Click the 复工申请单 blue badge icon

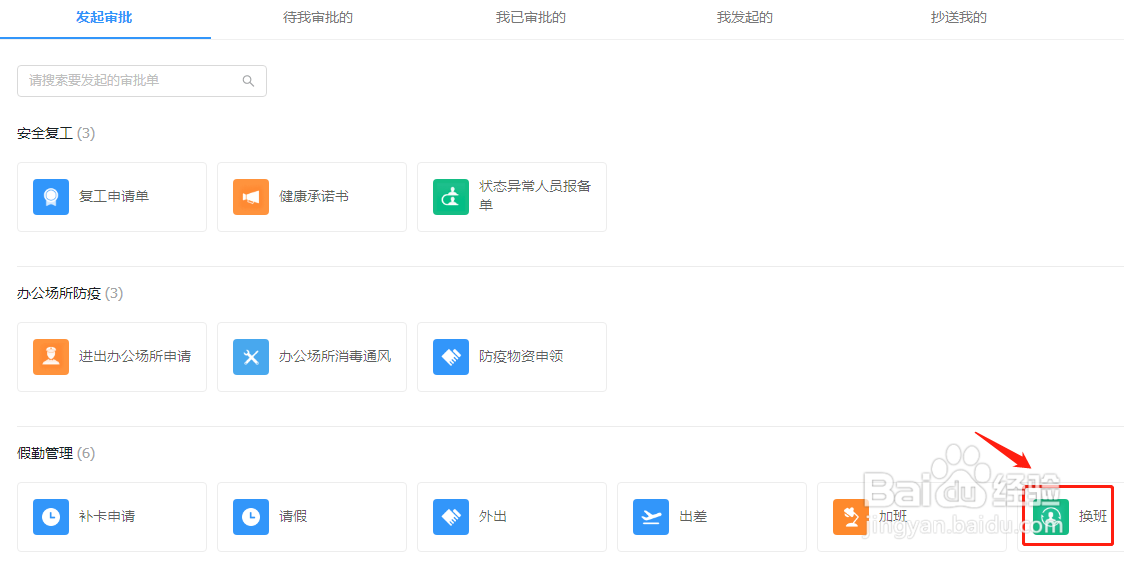coord(51,197)
